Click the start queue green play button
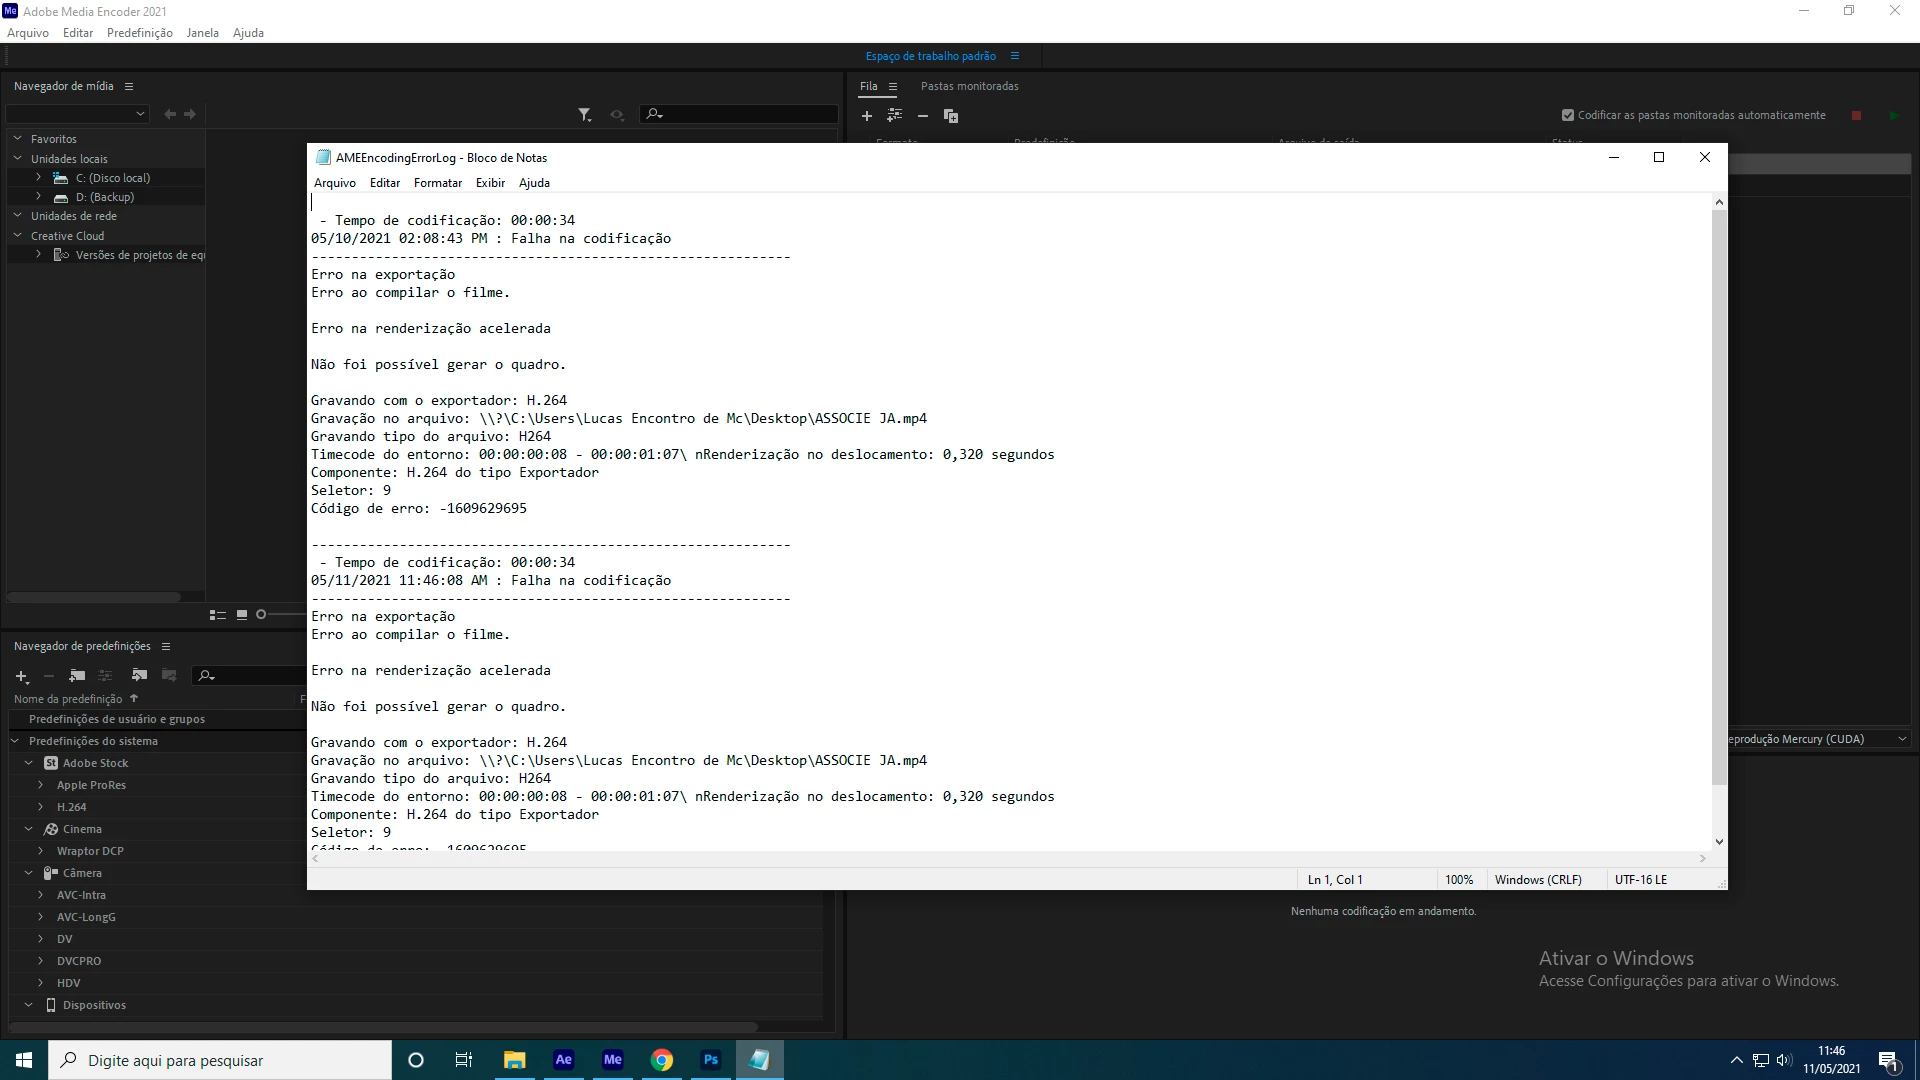The height and width of the screenshot is (1080, 1920). 1893,116
